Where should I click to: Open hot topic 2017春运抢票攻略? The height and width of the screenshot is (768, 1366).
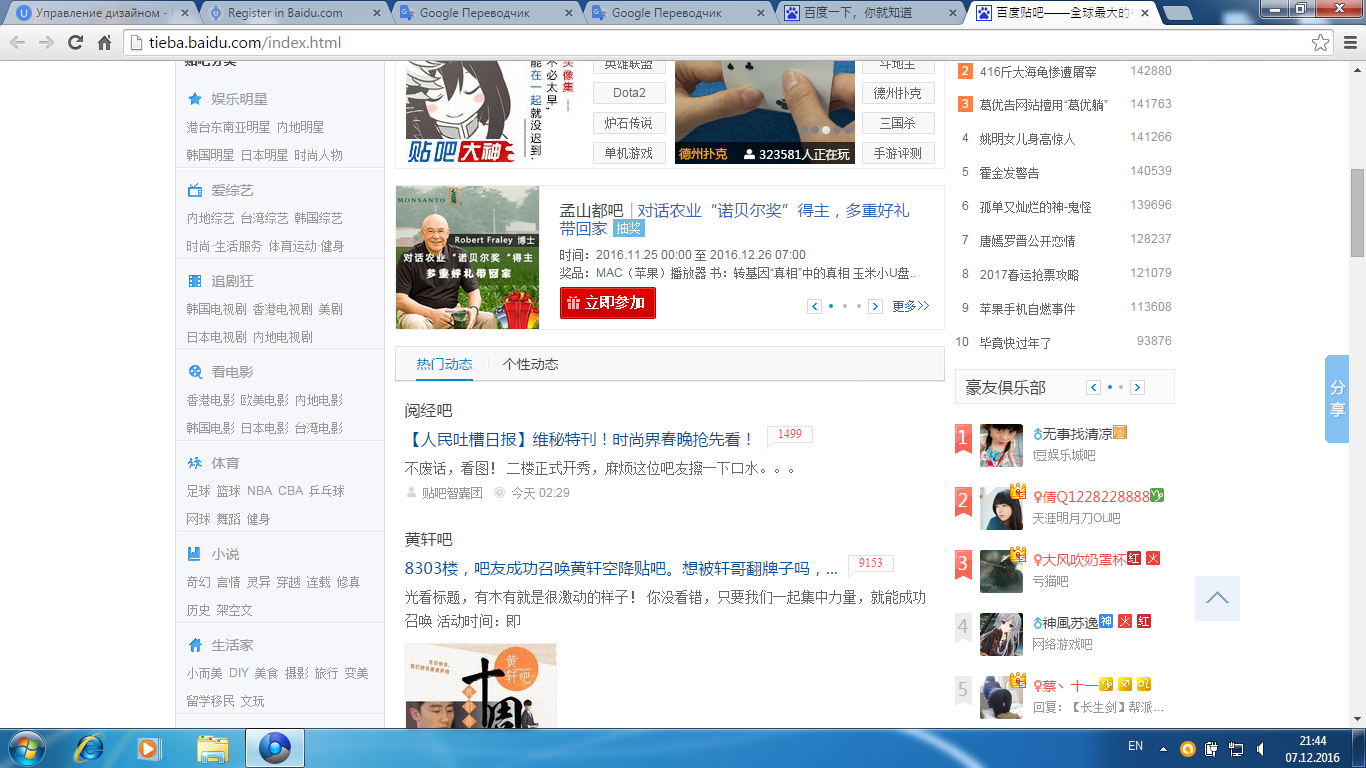click(x=1029, y=274)
